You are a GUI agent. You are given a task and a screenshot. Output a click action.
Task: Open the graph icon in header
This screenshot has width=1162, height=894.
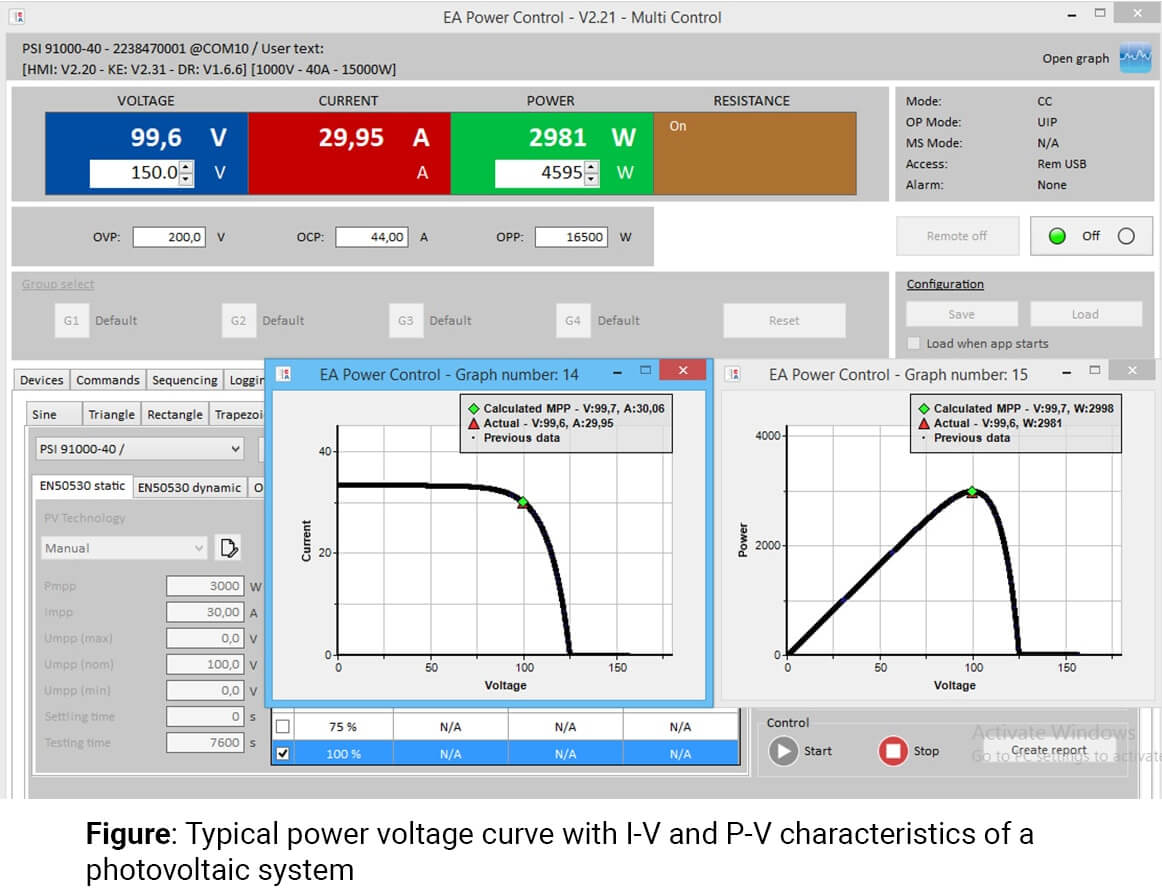(x=1134, y=58)
